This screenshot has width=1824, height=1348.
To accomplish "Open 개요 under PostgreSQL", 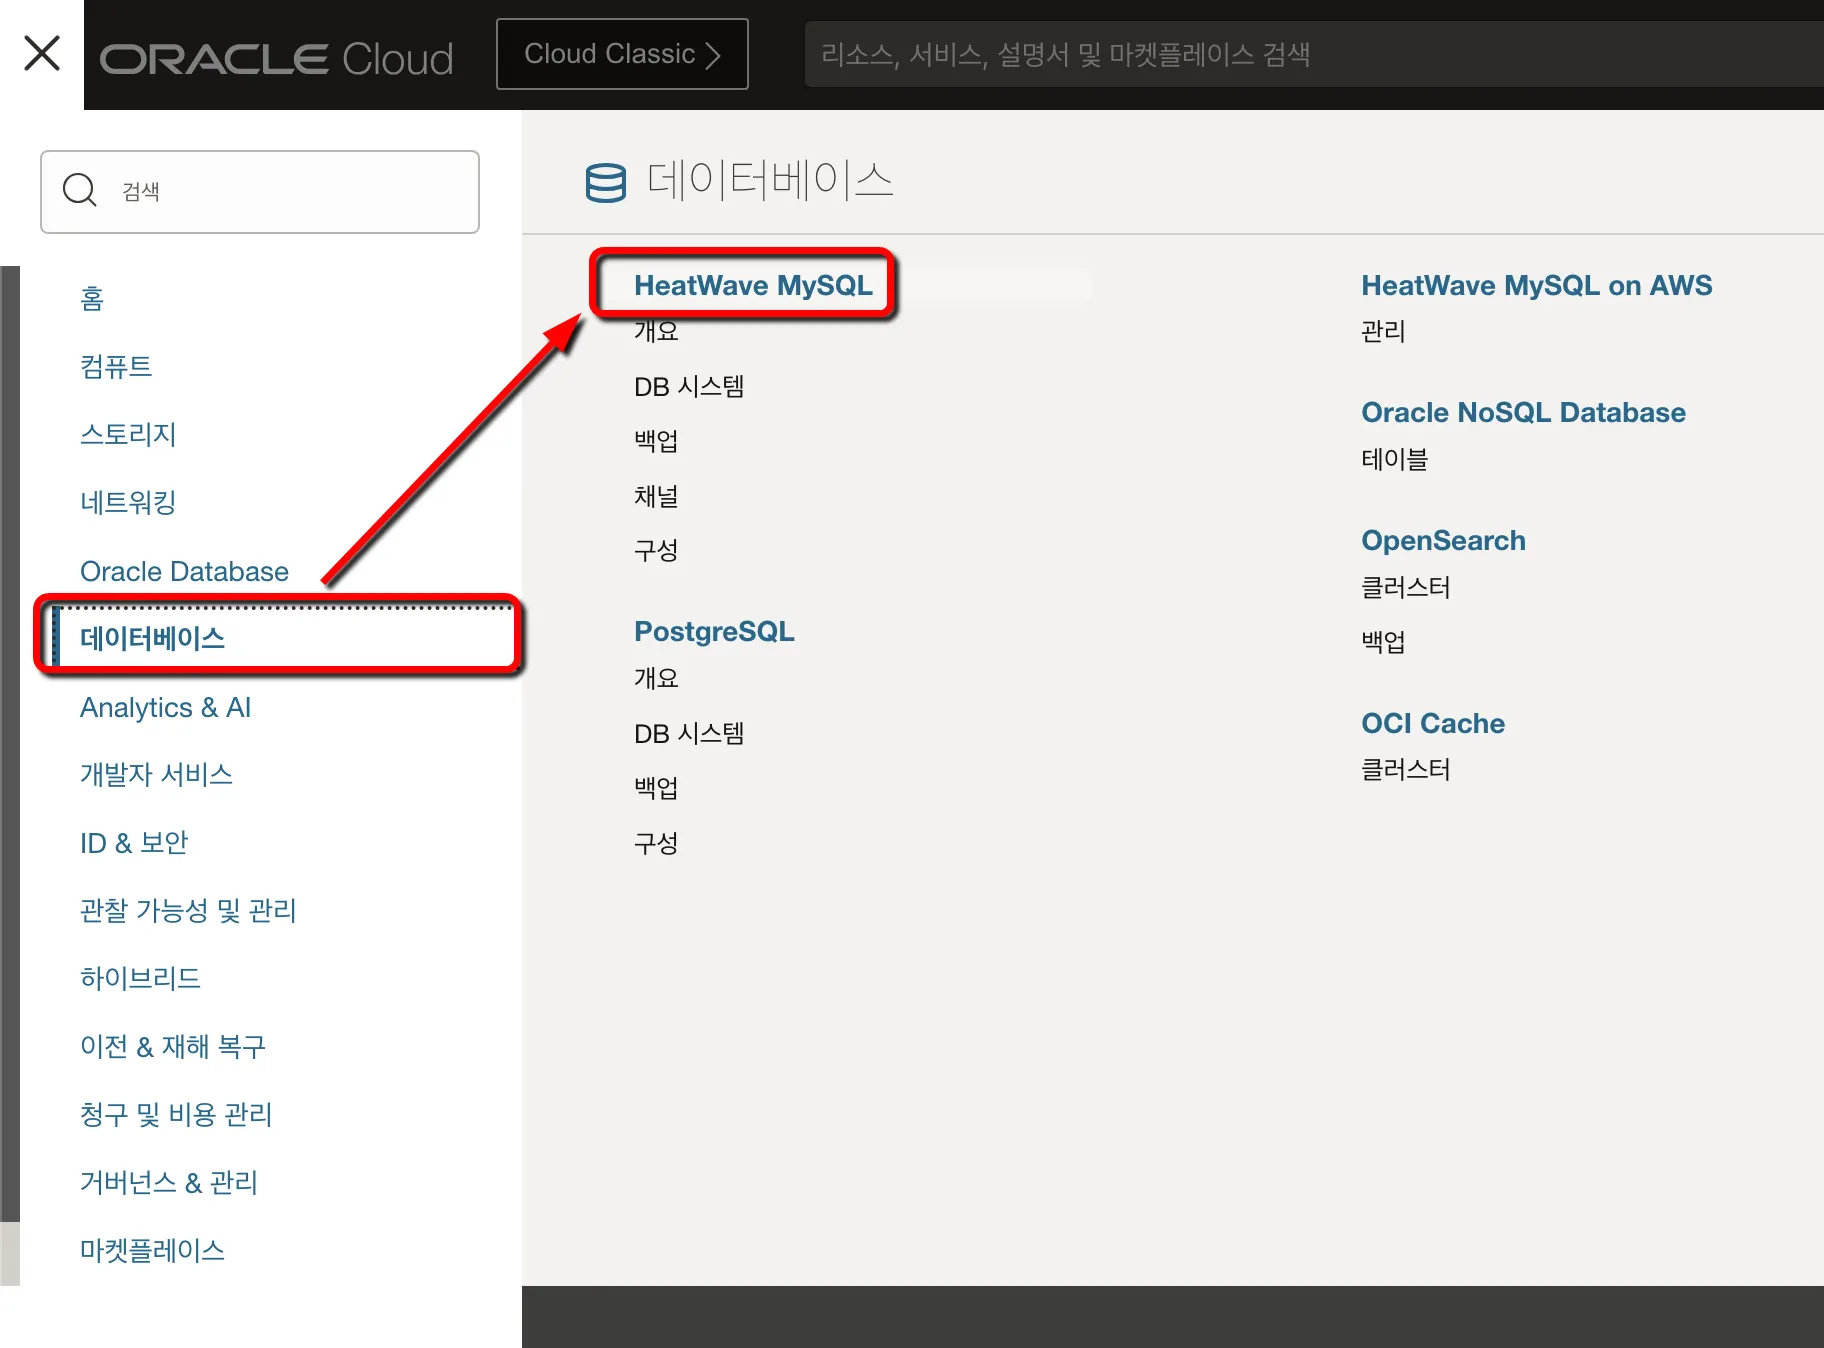I will click(x=656, y=678).
